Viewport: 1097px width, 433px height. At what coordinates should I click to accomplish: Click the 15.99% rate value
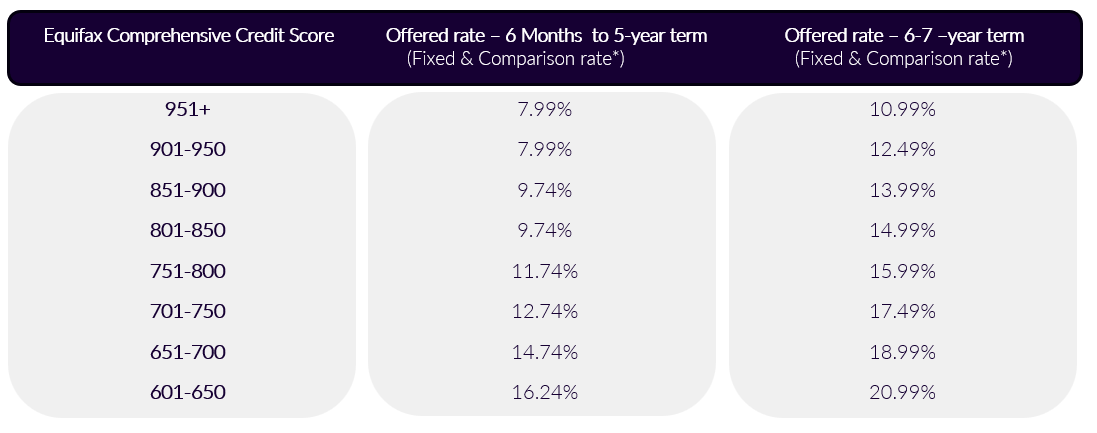903,271
